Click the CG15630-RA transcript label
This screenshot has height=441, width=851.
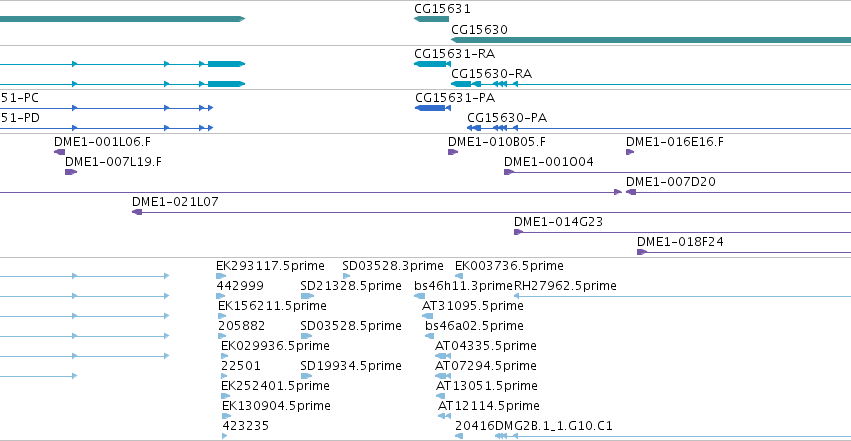click(492, 74)
